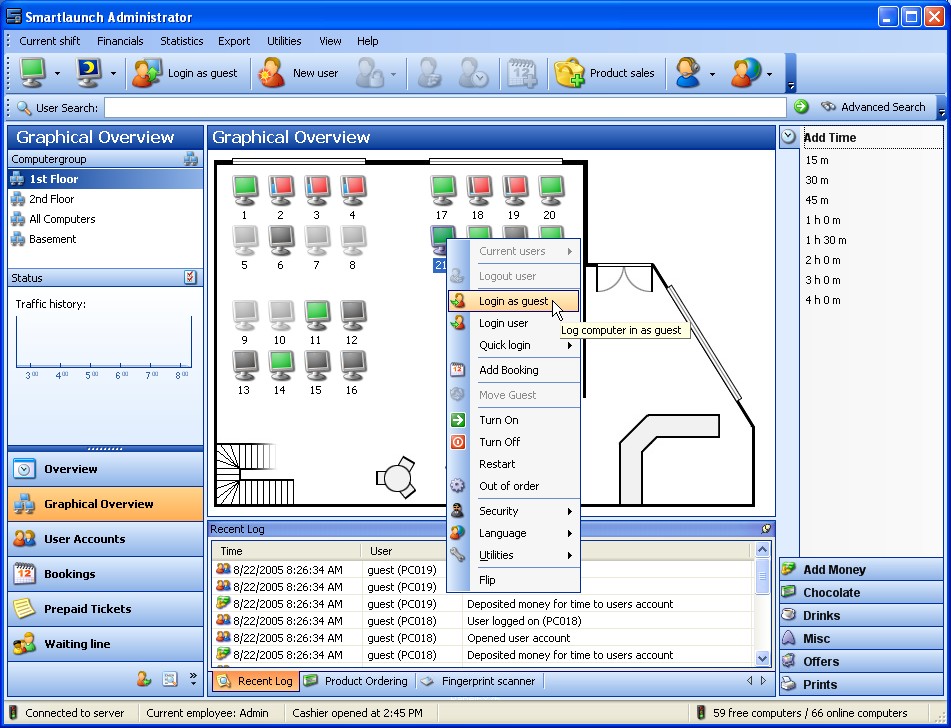Click the user with globe toolbar icon
The image size is (951, 728).
coord(745,73)
